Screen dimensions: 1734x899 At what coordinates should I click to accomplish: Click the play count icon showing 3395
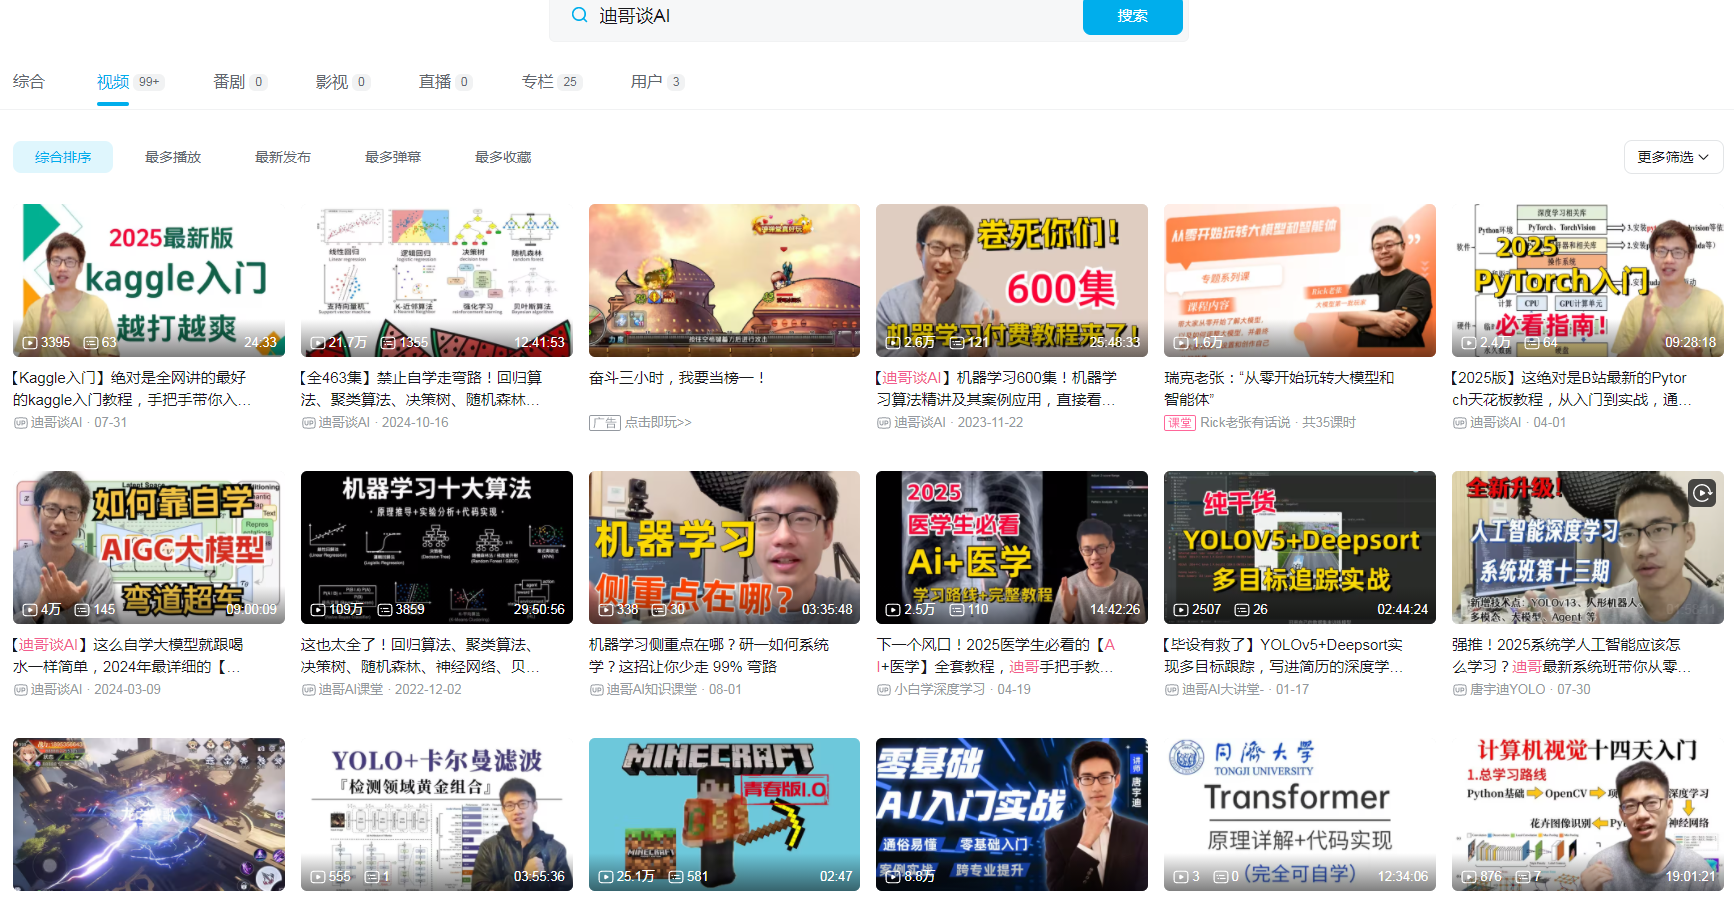point(30,343)
